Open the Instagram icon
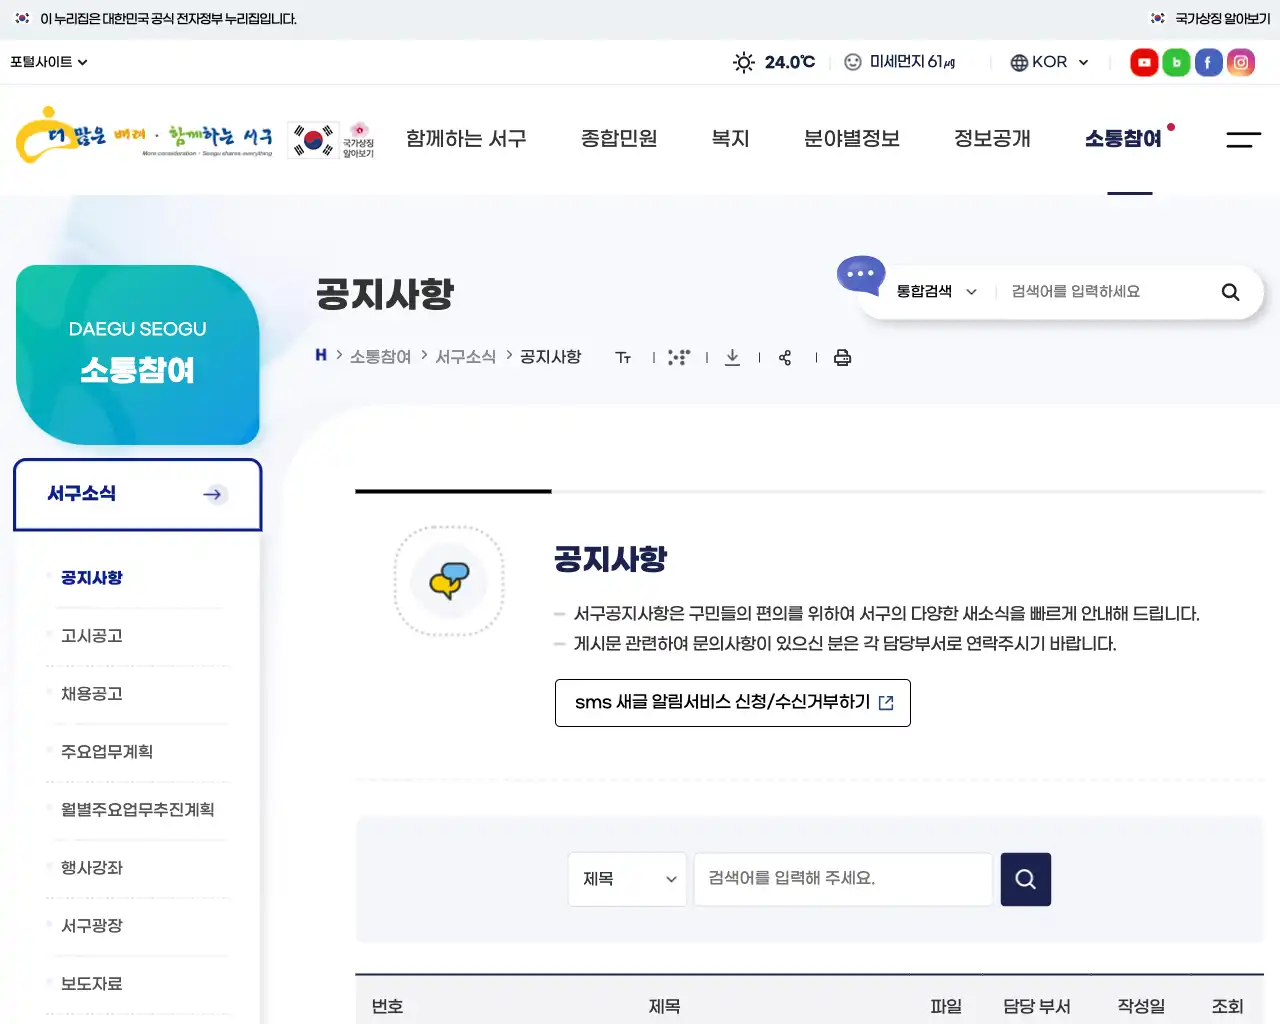The image size is (1280, 1024). (1240, 62)
